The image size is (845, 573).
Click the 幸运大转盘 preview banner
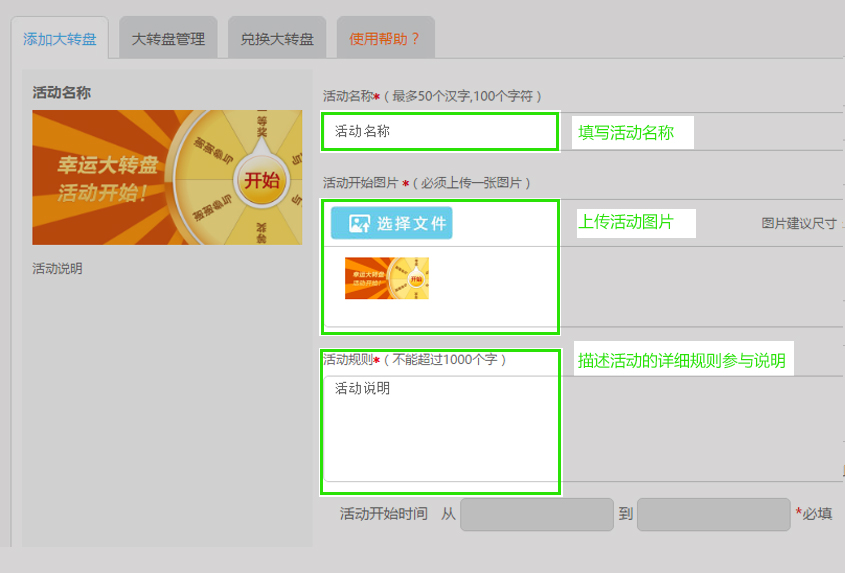167,177
